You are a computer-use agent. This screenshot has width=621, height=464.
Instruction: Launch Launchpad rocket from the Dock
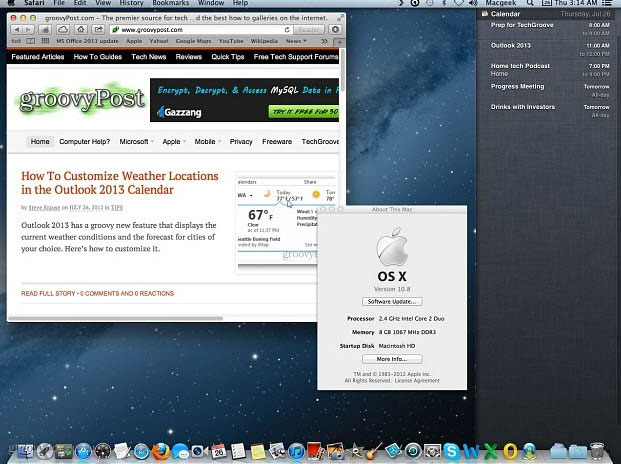pos(45,451)
